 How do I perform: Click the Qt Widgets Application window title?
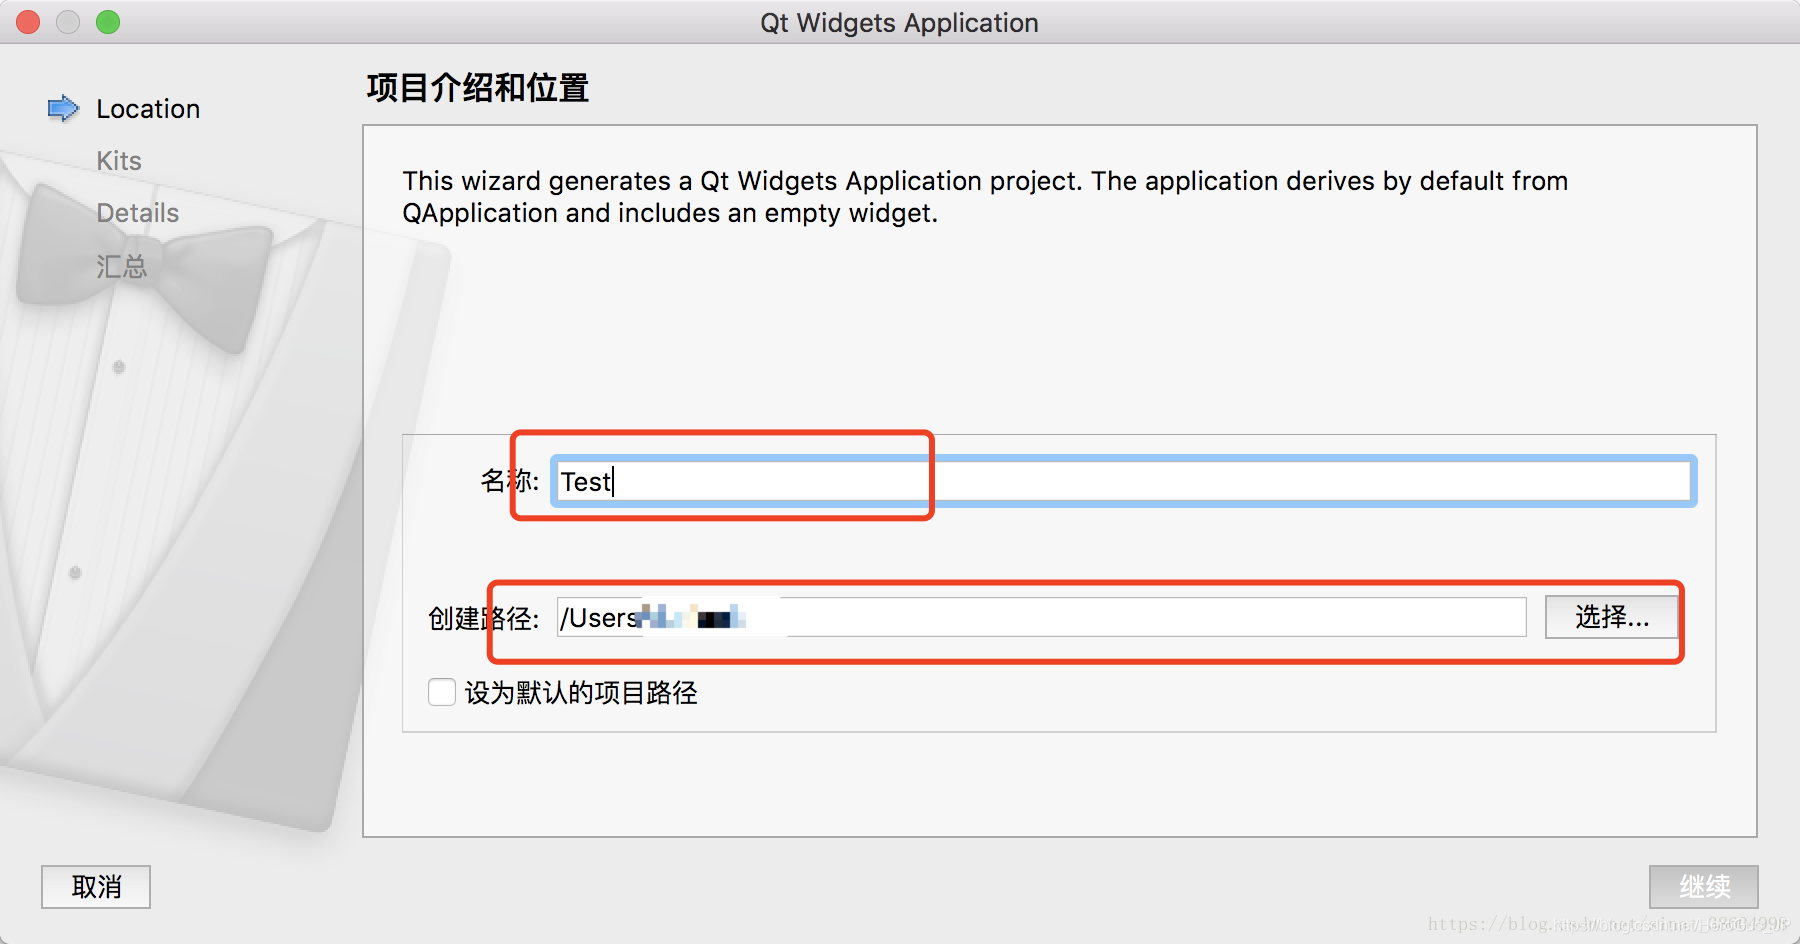(899, 23)
